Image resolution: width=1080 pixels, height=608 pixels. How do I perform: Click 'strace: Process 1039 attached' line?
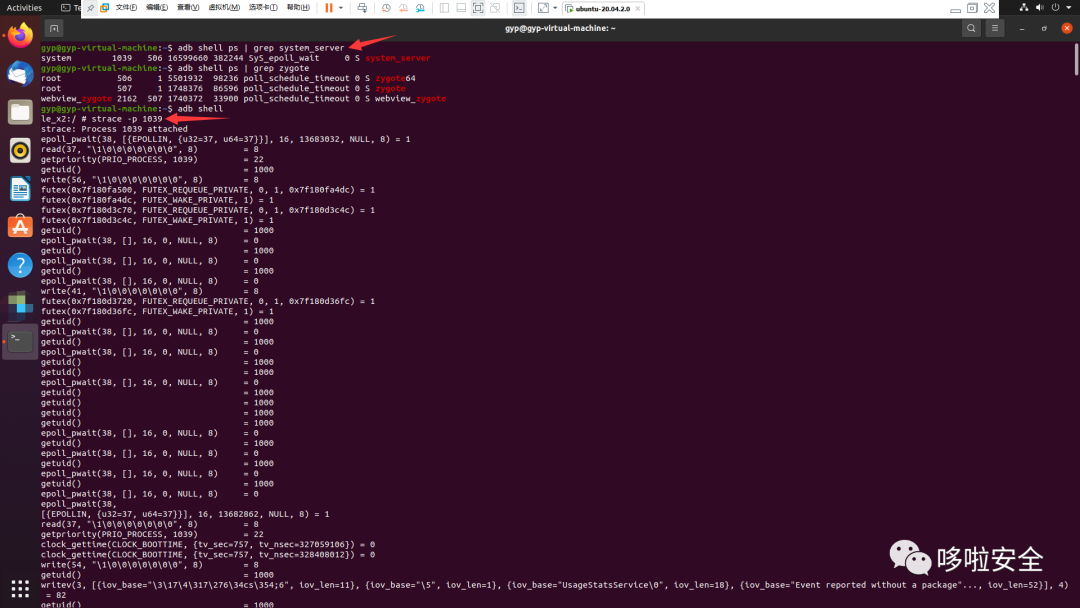(114, 129)
